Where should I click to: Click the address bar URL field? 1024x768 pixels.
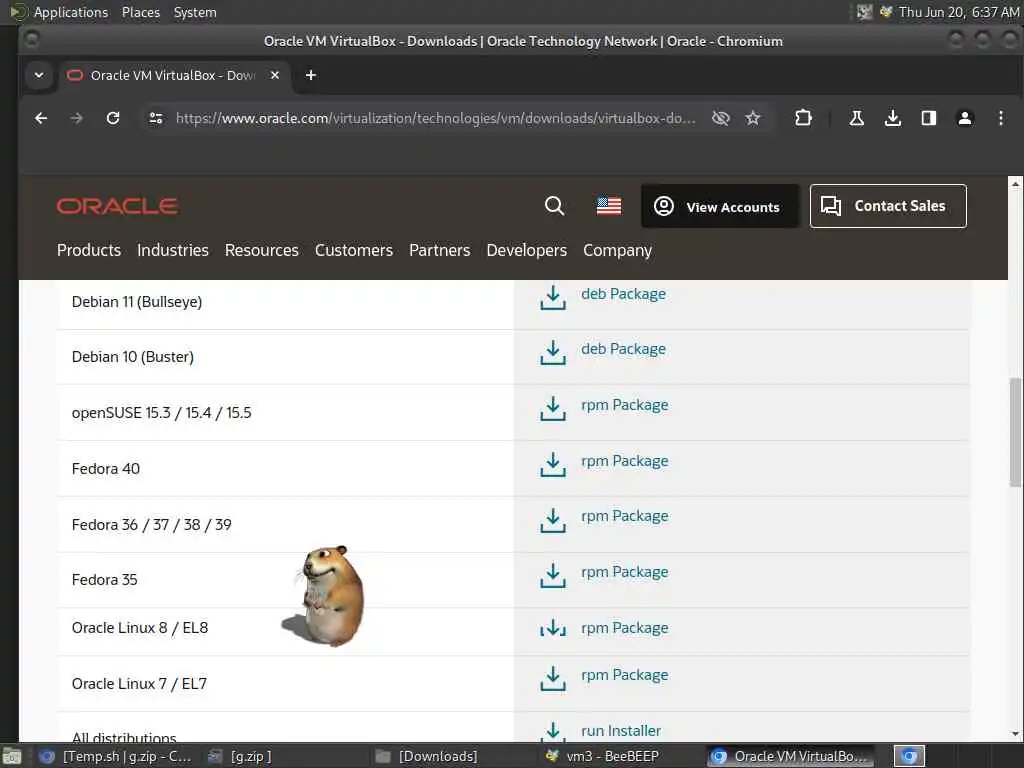[434, 118]
